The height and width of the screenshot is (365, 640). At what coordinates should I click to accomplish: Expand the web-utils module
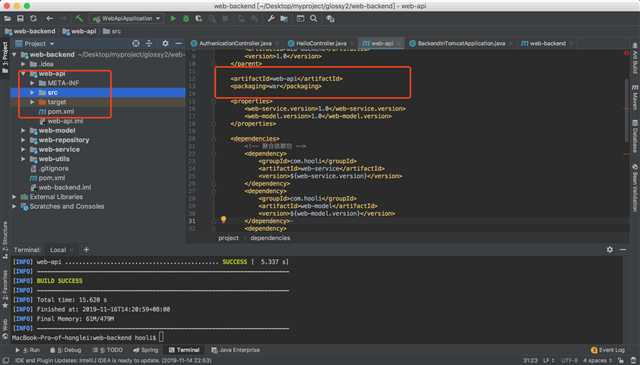click(x=23, y=159)
